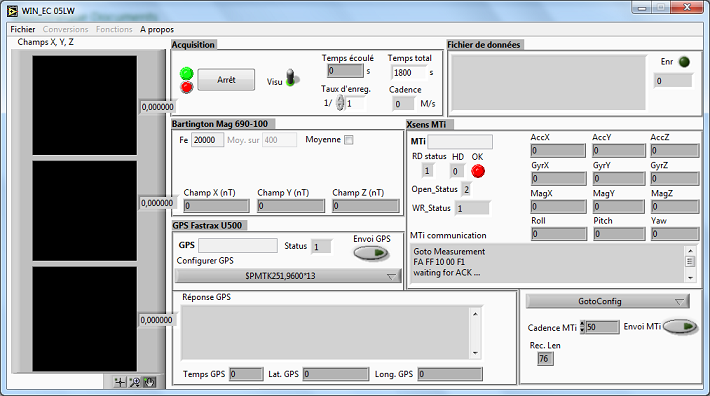Viewport: 710px width, 396px height.
Task: Open the GotoConfig command dropdown
Action: click(x=608, y=301)
